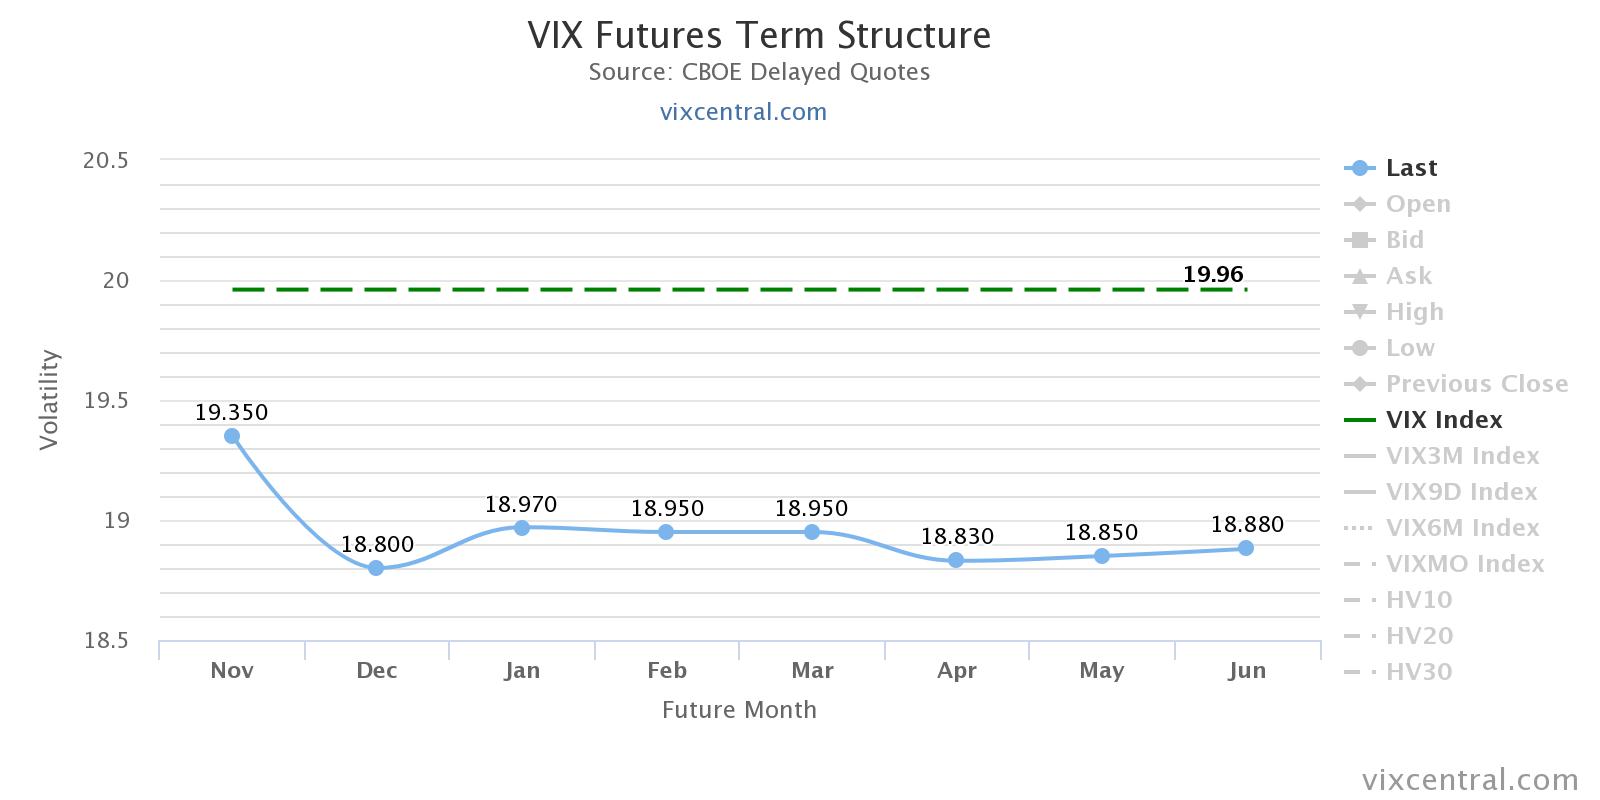Click the Nov data point at 19.350

[x=232, y=436]
